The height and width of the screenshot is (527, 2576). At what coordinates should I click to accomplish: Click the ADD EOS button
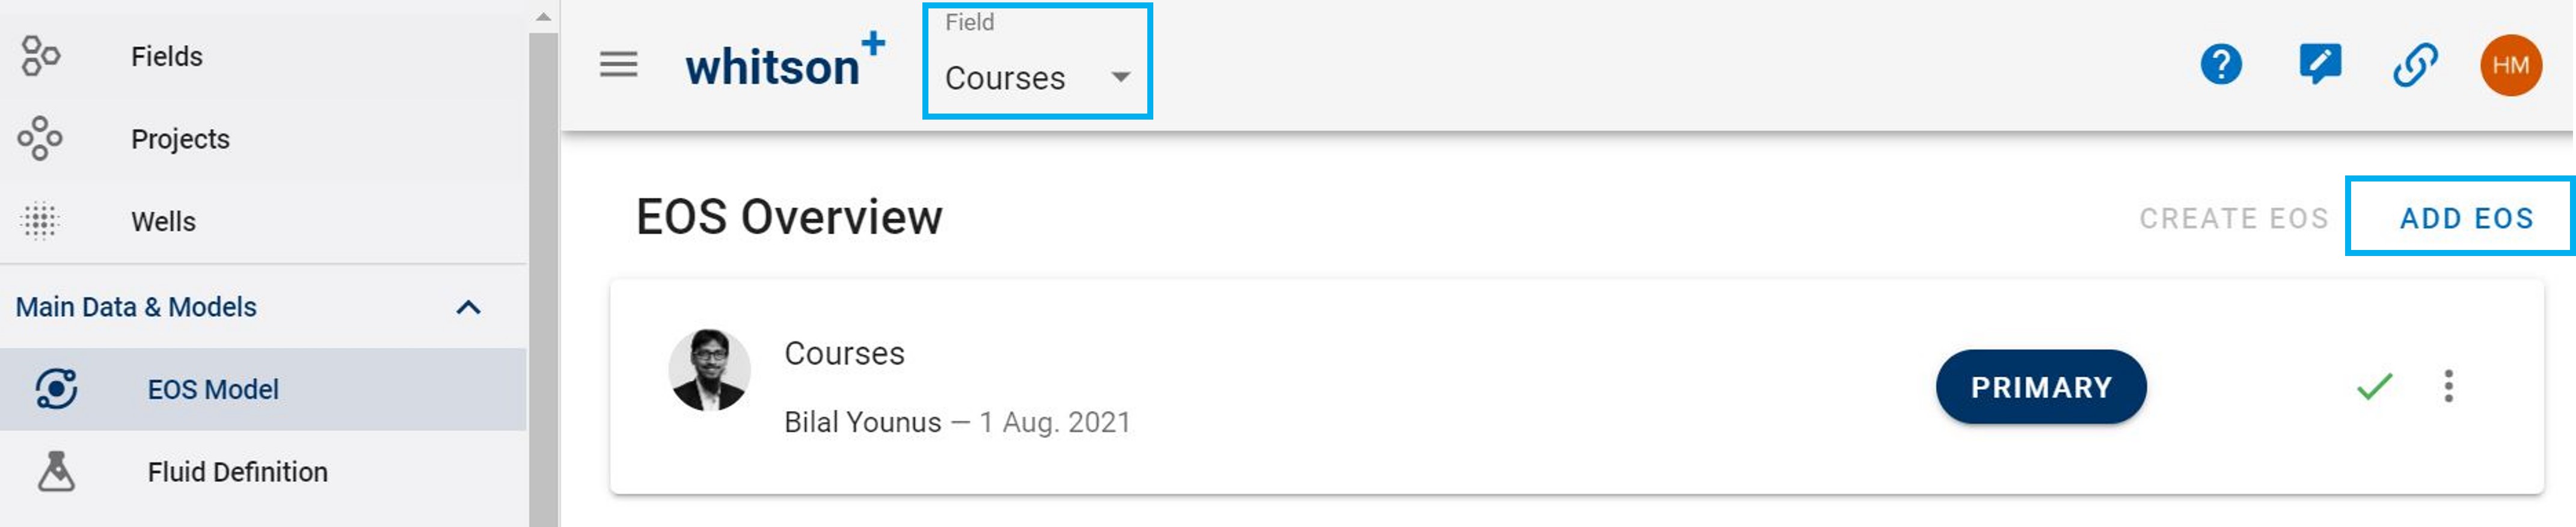(x=2466, y=217)
